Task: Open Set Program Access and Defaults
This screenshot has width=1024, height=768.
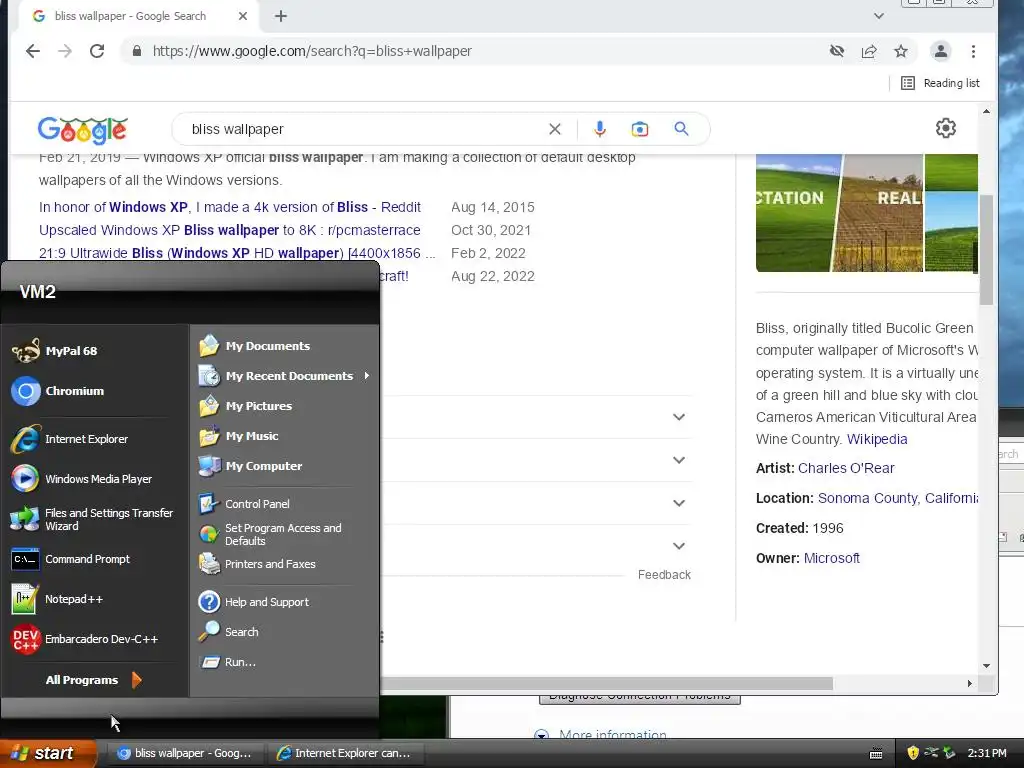Action: pos(270,534)
